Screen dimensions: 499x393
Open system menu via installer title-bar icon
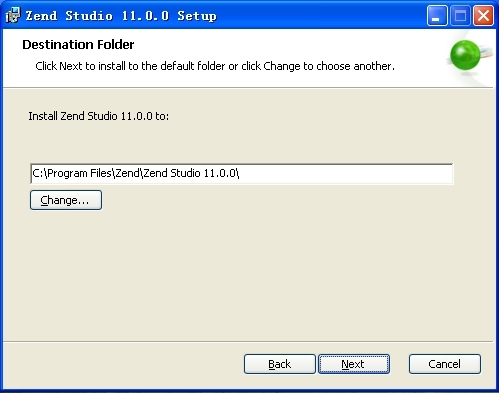pos(13,16)
